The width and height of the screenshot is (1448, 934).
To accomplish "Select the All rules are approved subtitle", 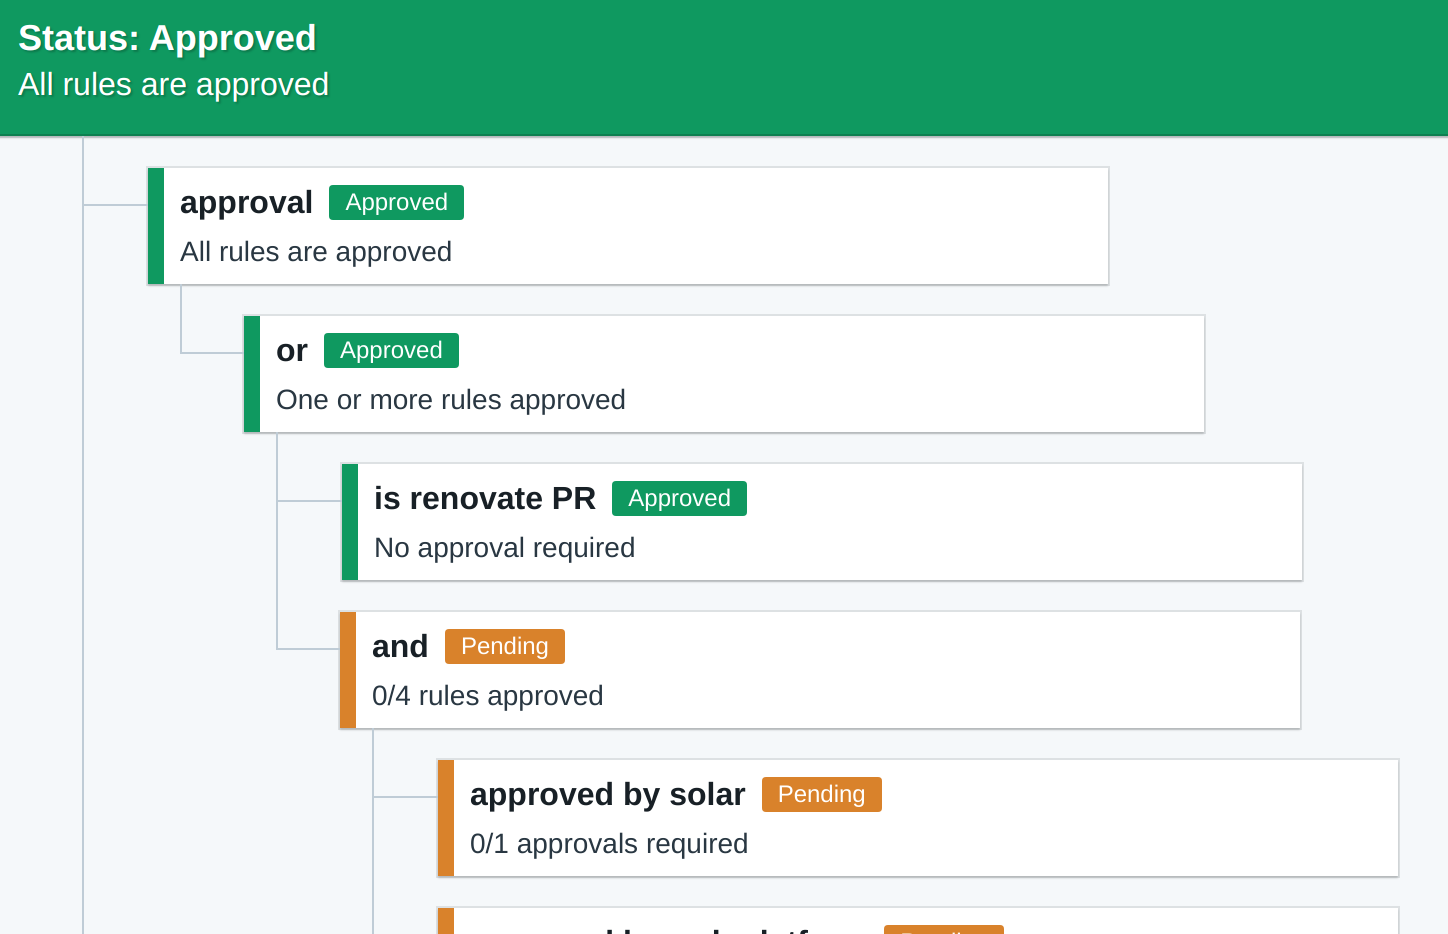I will click(x=172, y=85).
